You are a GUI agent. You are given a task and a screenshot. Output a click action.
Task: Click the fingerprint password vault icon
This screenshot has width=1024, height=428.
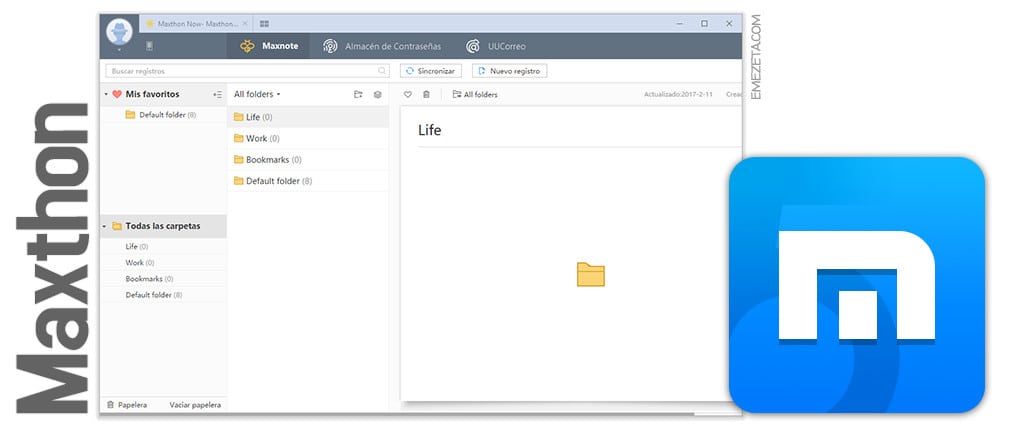(330, 46)
